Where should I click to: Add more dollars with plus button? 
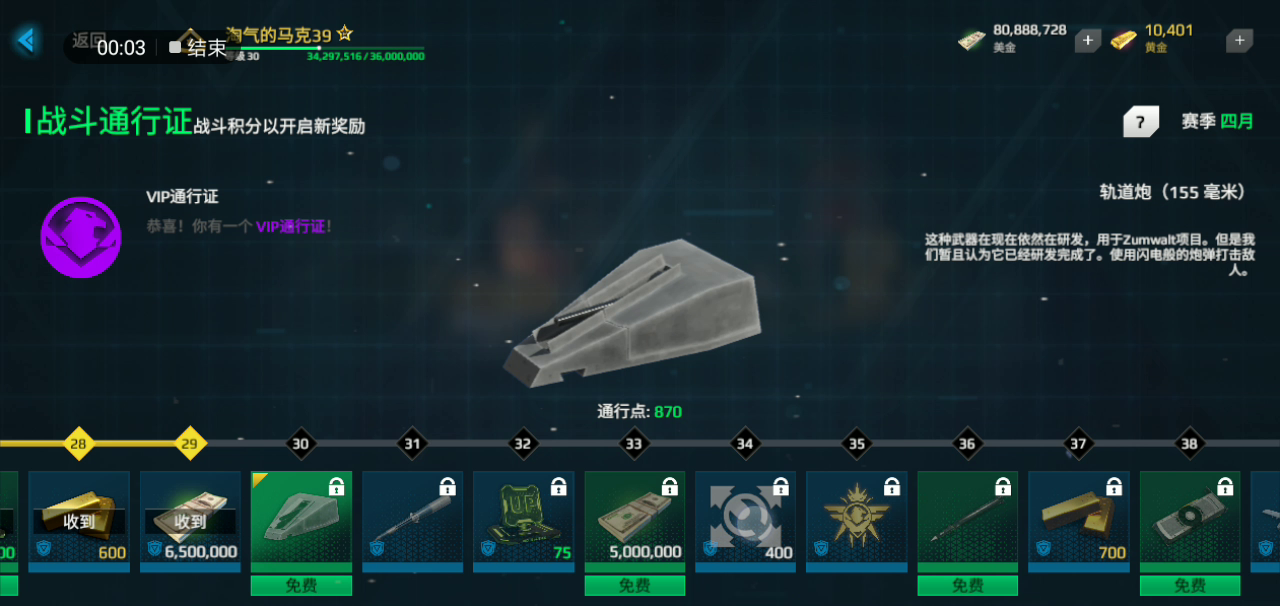1088,40
